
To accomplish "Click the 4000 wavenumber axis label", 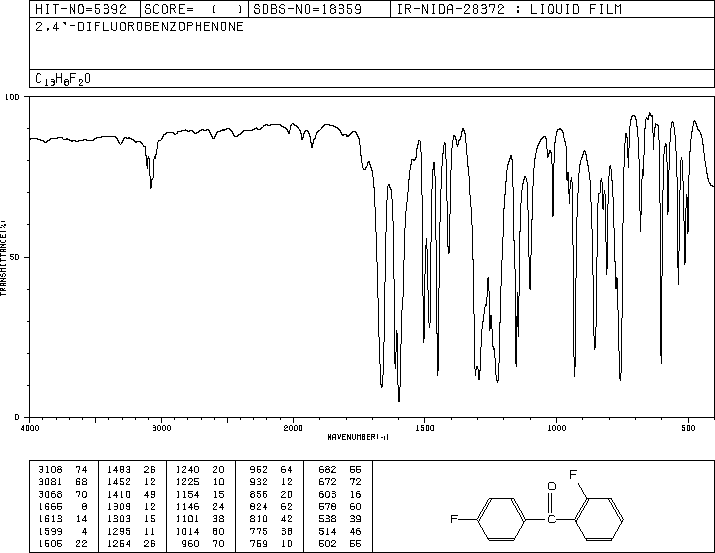I will coord(30,428).
